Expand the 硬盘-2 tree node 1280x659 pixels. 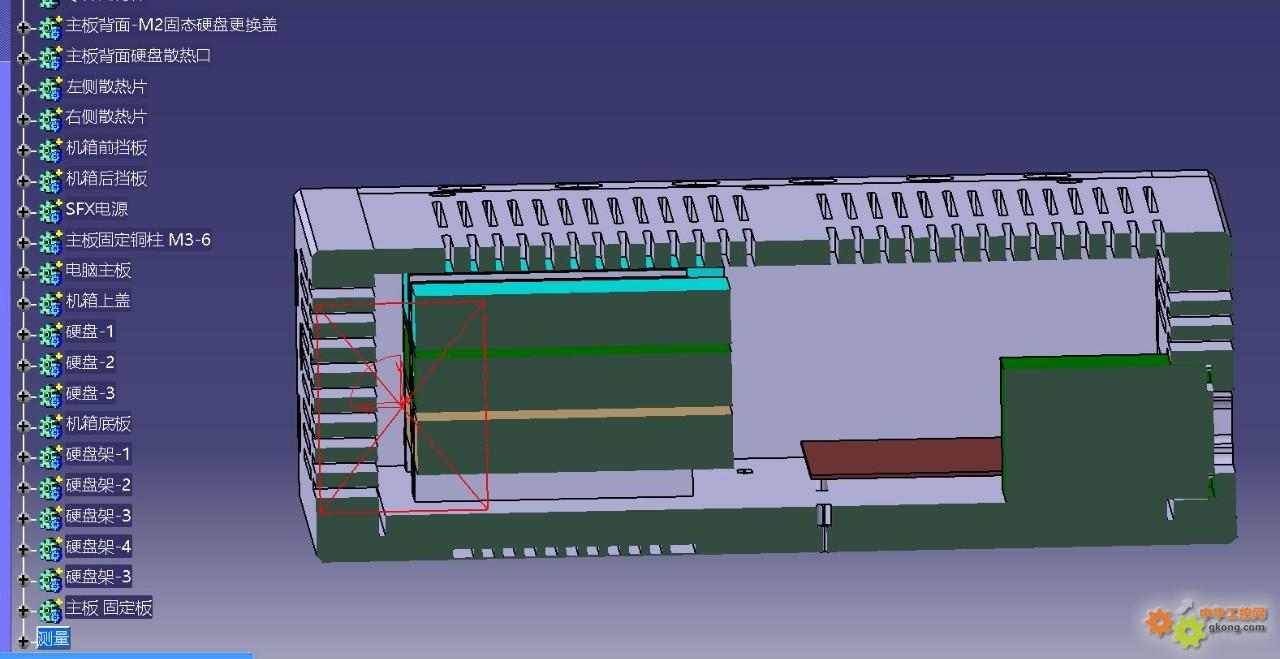(23, 365)
